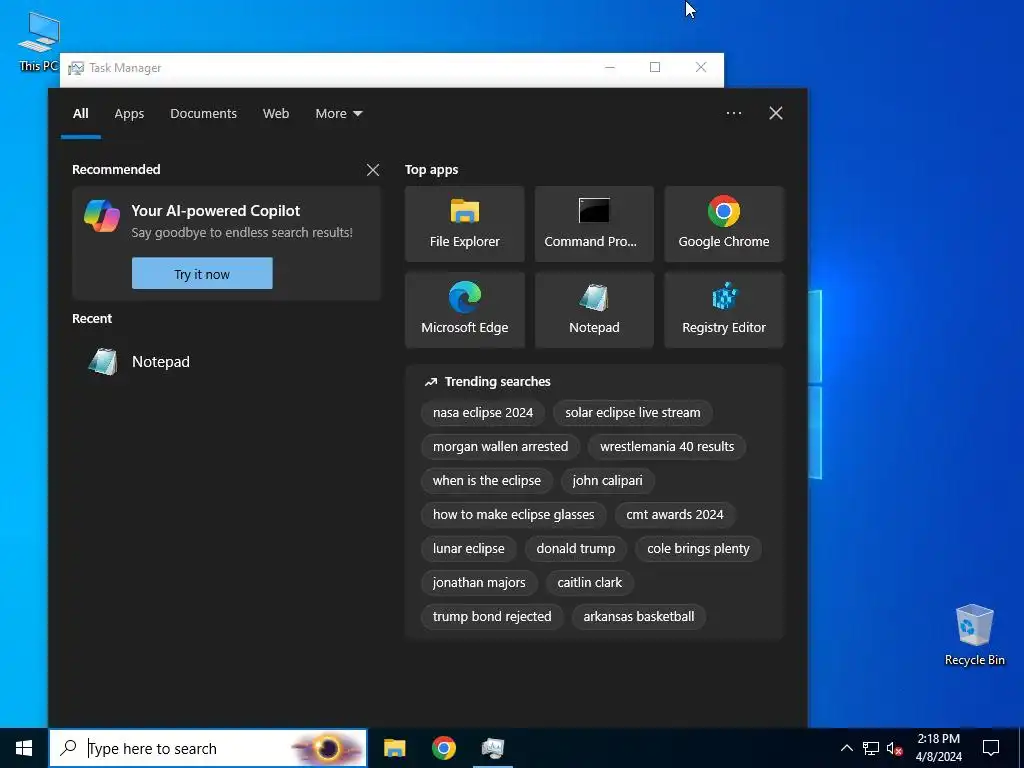
Task: Open File Explorer from the taskbar
Action: [394, 748]
